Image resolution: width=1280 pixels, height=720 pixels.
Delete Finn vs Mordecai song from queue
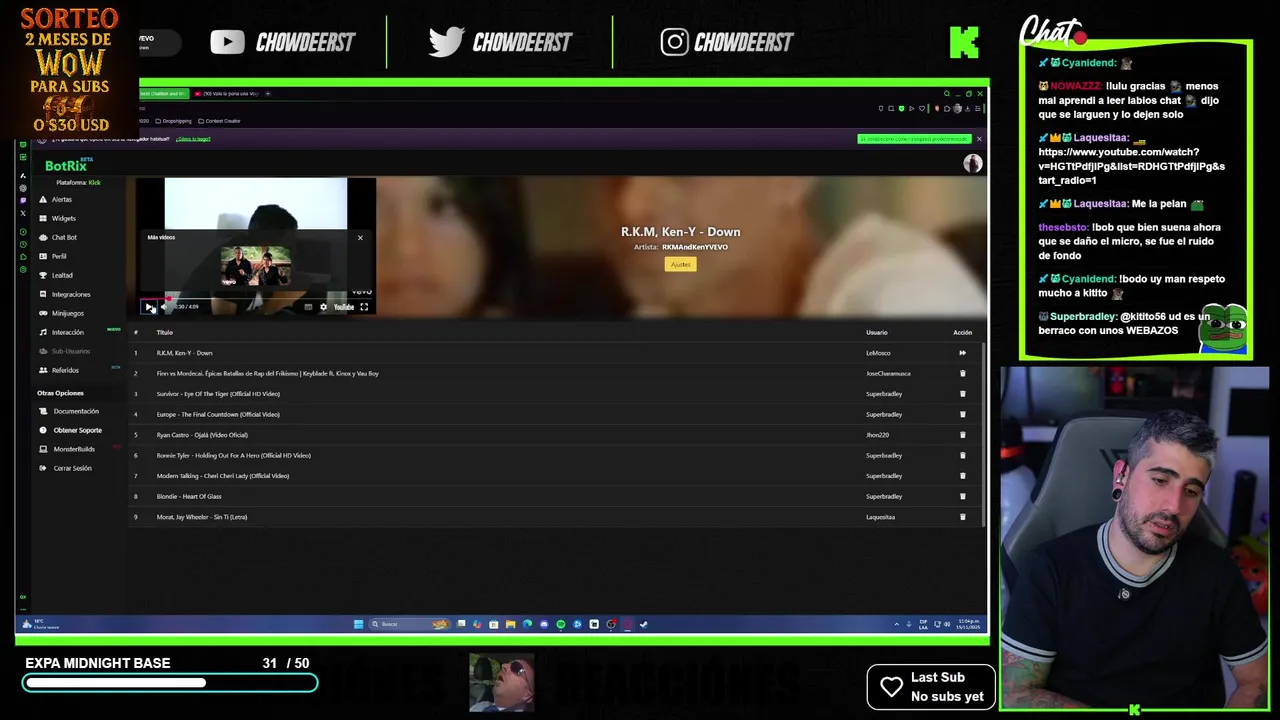(962, 373)
